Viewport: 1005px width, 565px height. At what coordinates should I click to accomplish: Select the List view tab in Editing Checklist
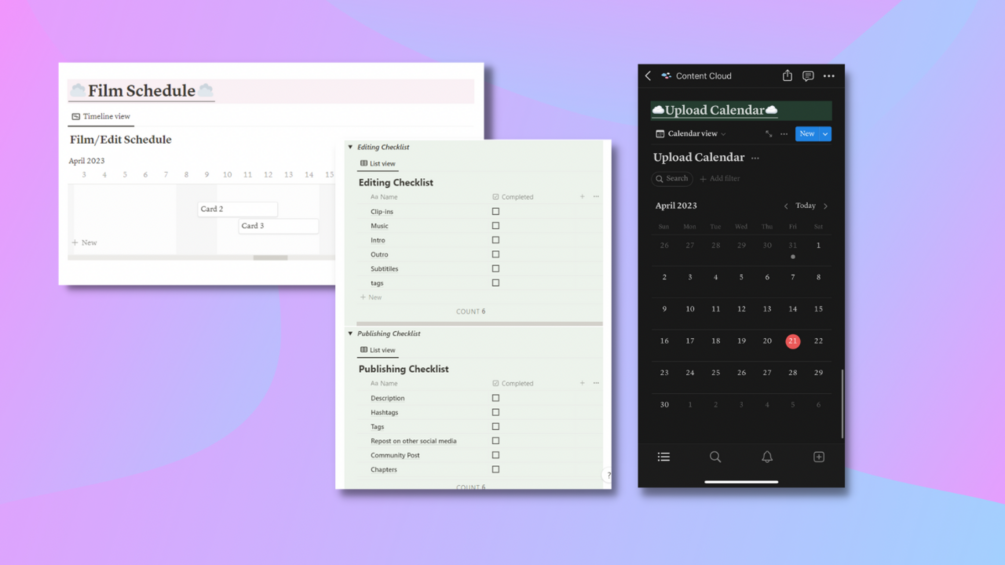click(378, 164)
